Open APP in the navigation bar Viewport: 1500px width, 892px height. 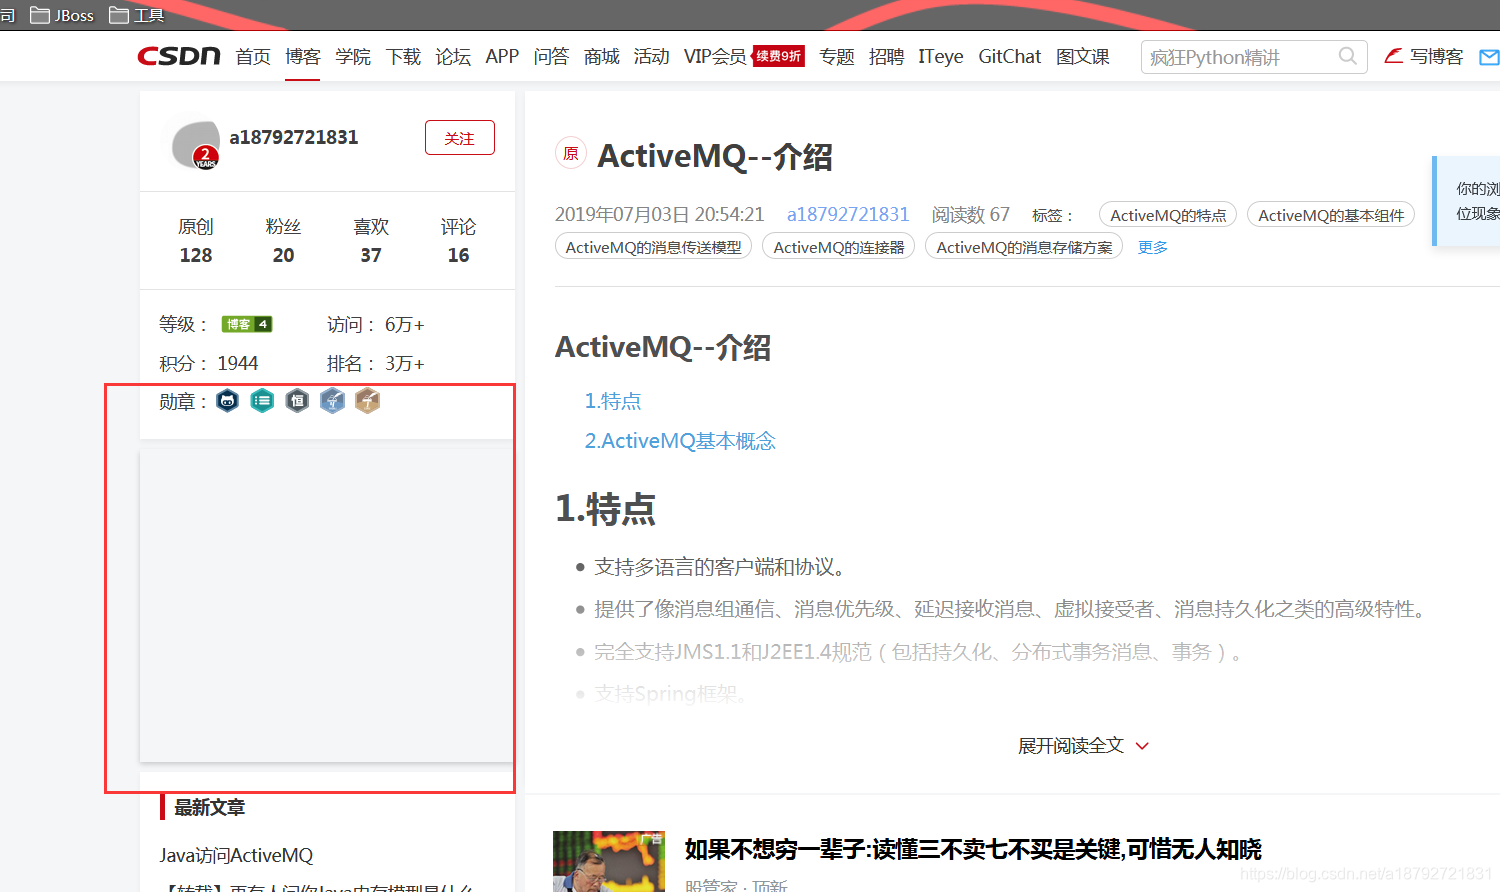point(502,57)
